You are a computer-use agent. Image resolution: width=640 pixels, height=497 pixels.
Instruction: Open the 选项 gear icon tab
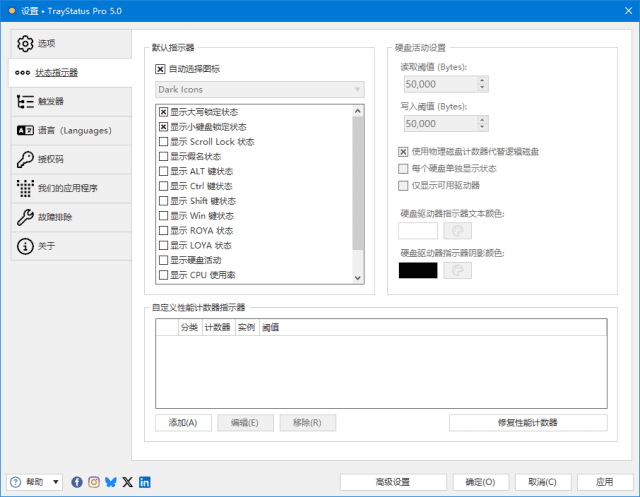point(25,44)
